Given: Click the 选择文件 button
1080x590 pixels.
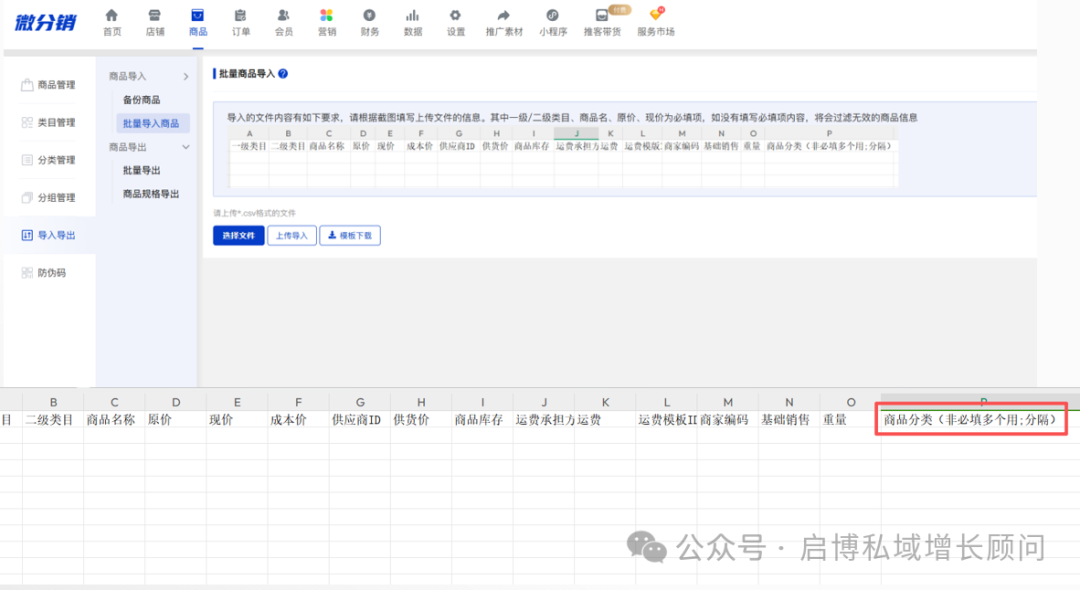Looking at the screenshot, I should [238, 236].
